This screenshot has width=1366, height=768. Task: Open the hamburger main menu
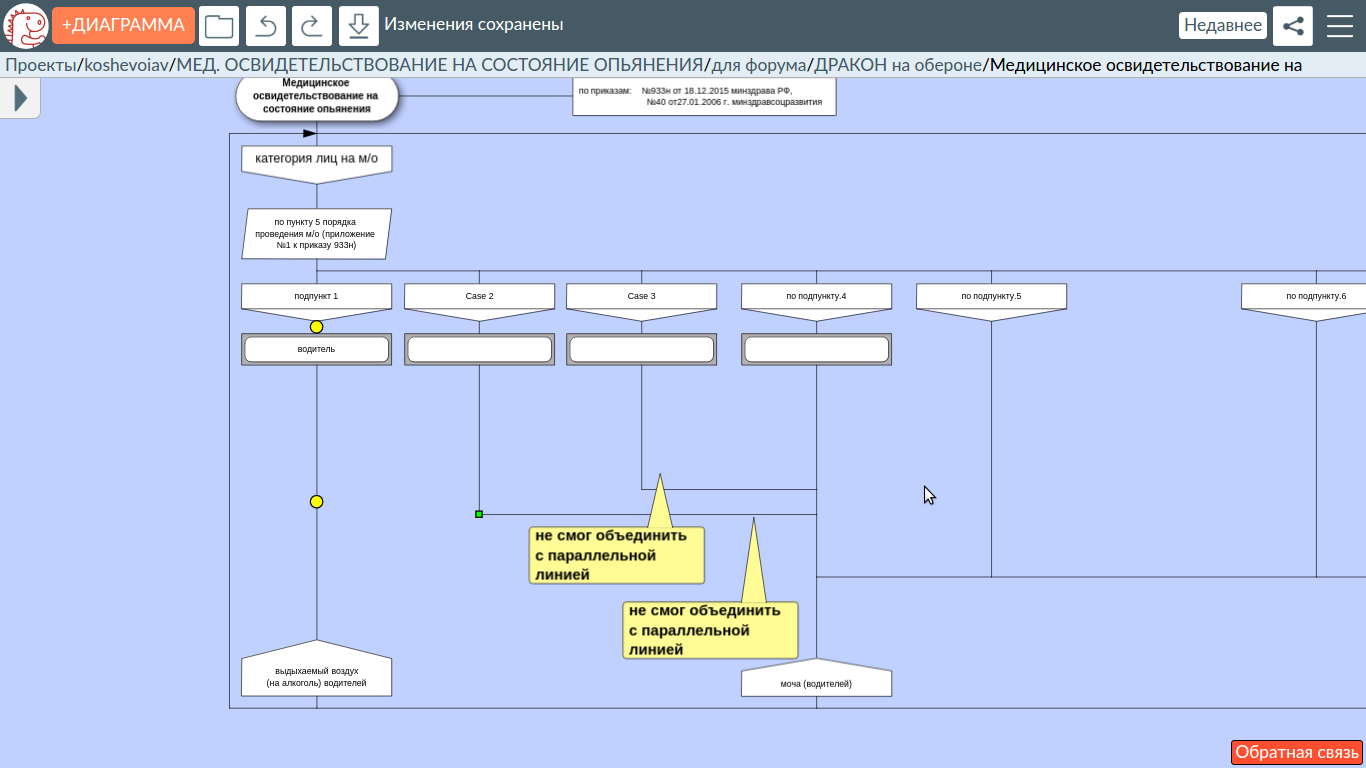pyautogui.click(x=1340, y=26)
